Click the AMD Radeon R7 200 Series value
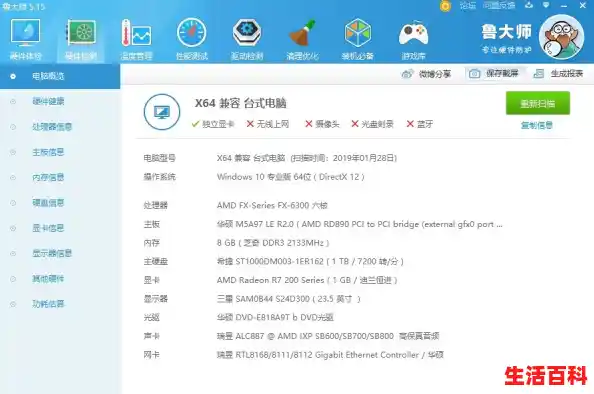This screenshot has width=594, height=394. (x=307, y=280)
